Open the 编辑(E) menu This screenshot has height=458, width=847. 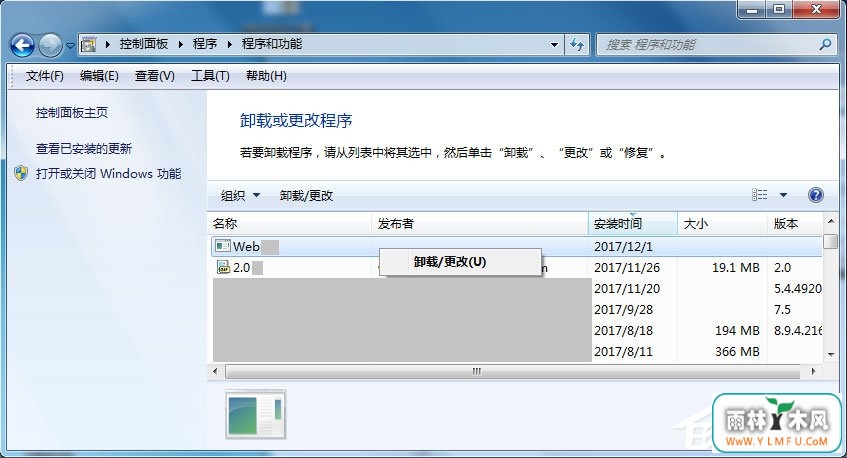(99, 76)
